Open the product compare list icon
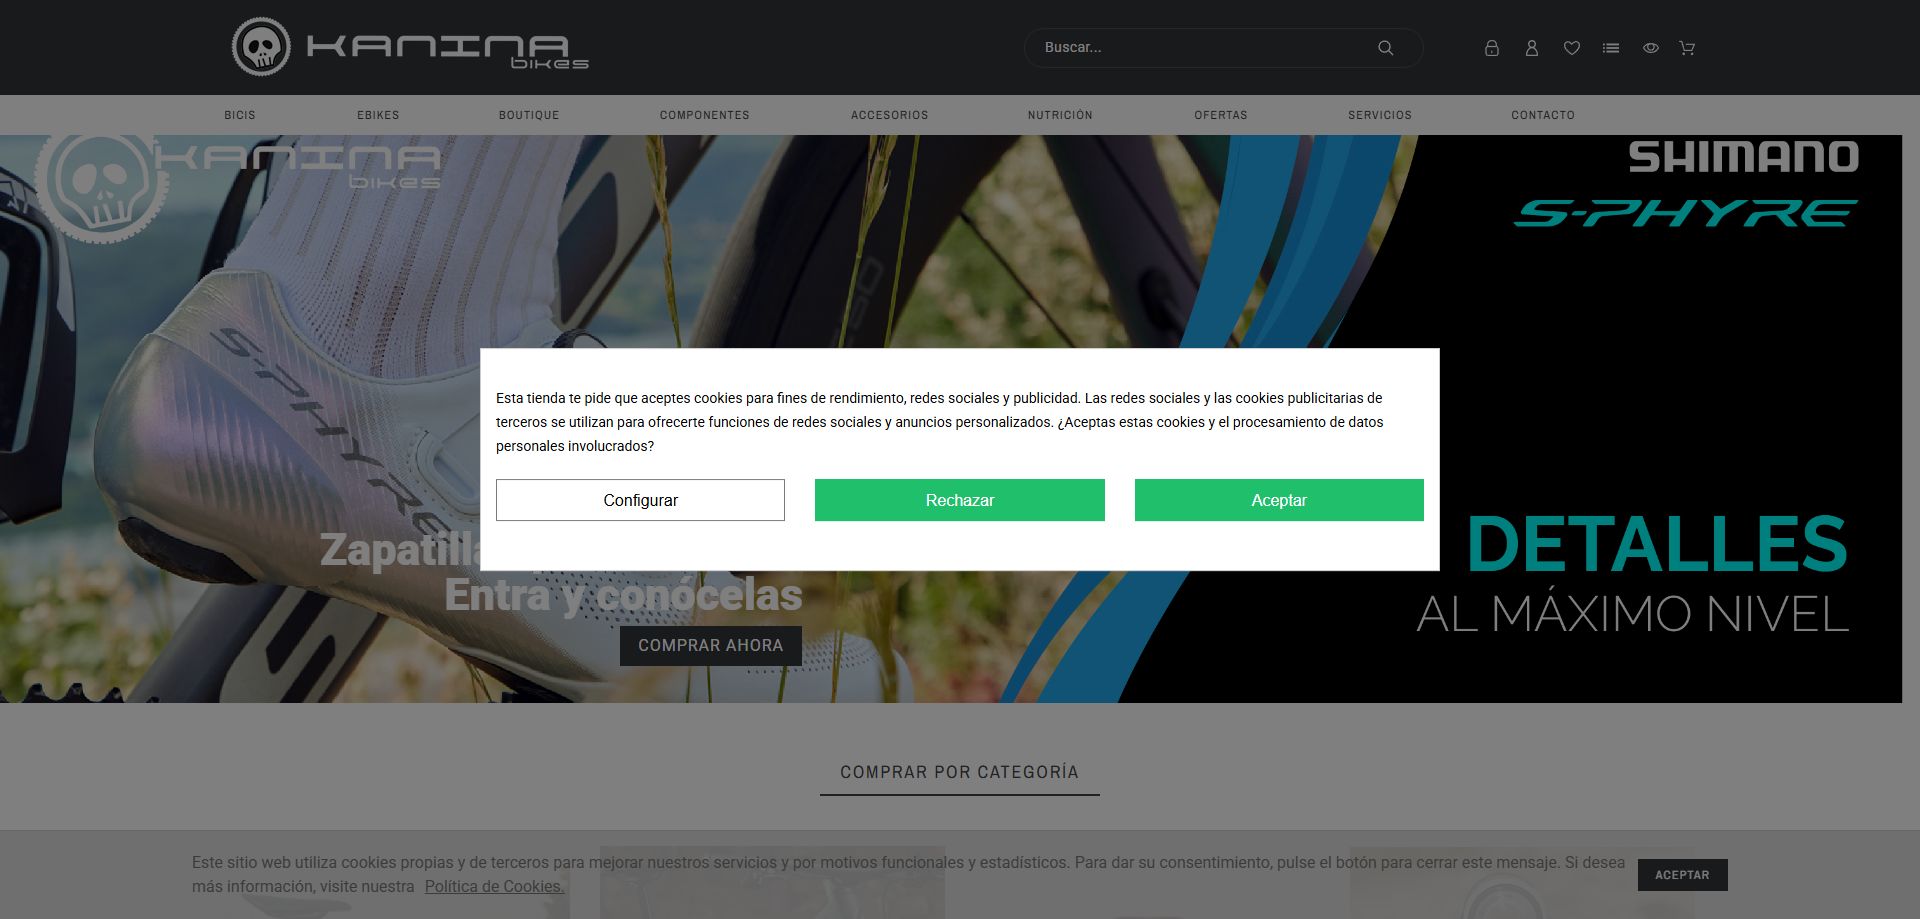Screen dimensions: 1920x919 (x=1611, y=48)
